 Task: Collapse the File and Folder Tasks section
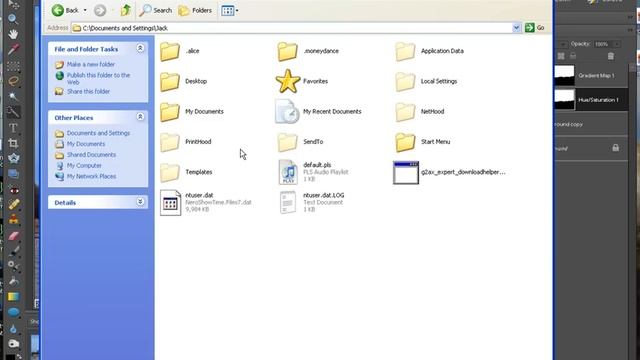[140, 49]
